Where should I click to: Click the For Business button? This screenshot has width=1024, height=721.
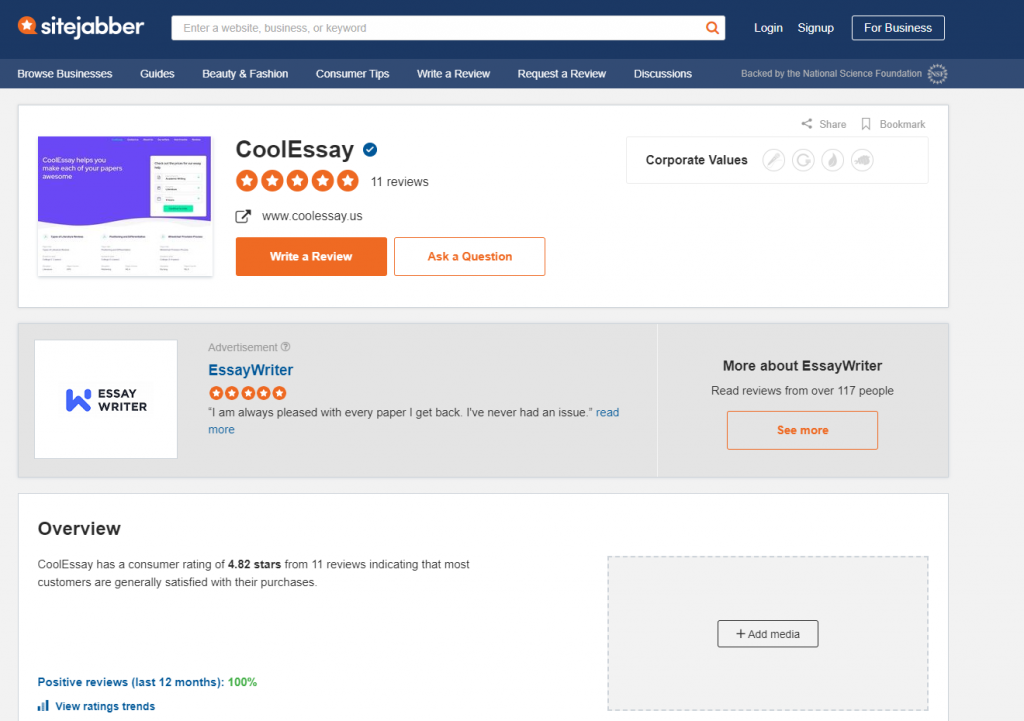pos(898,27)
